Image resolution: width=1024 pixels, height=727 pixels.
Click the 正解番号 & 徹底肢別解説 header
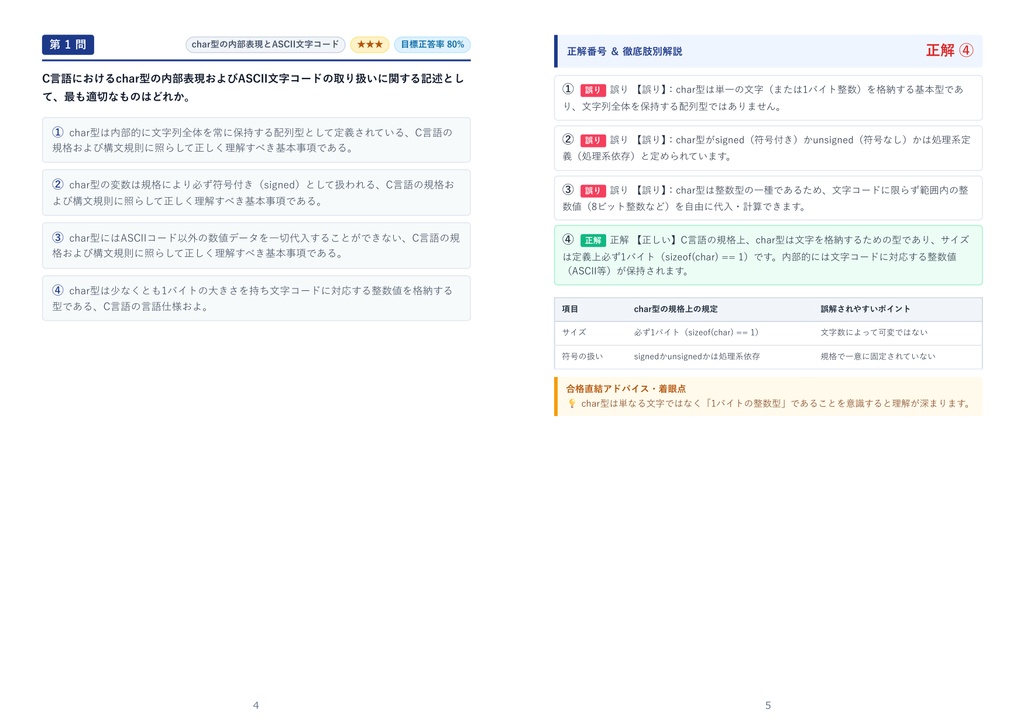[x=624, y=51]
